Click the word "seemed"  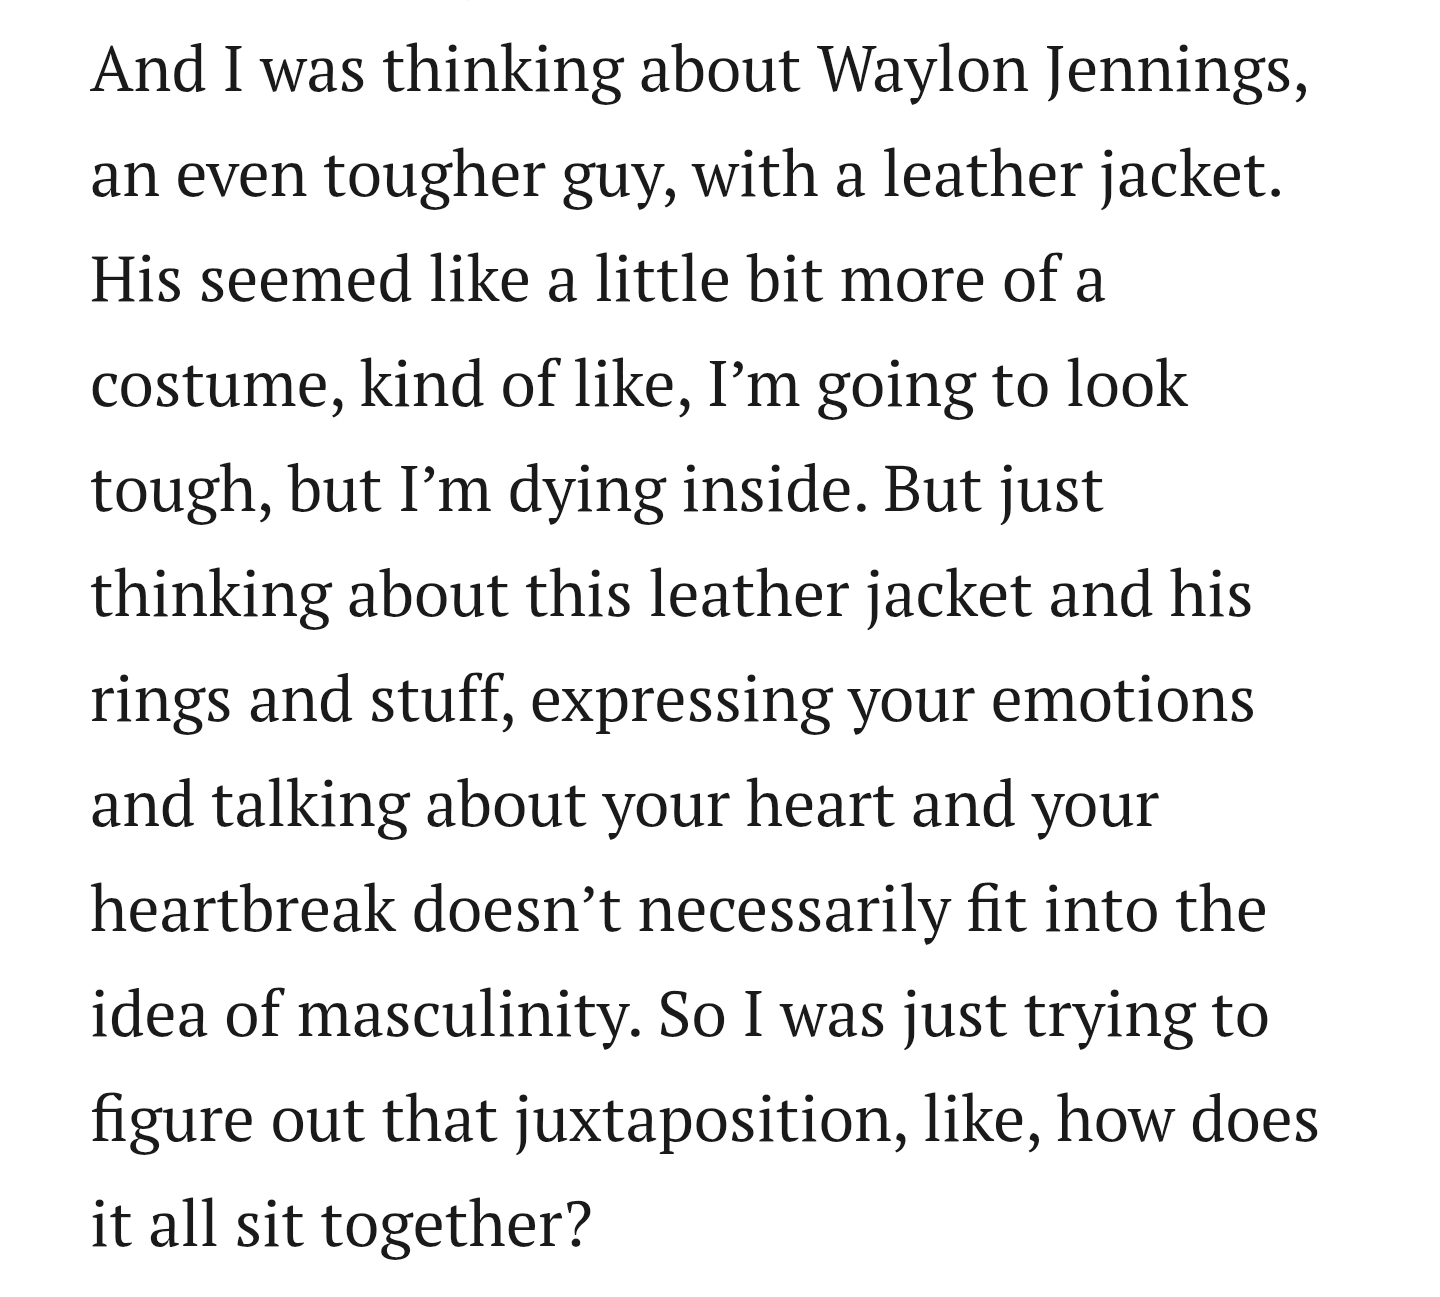pos(305,280)
